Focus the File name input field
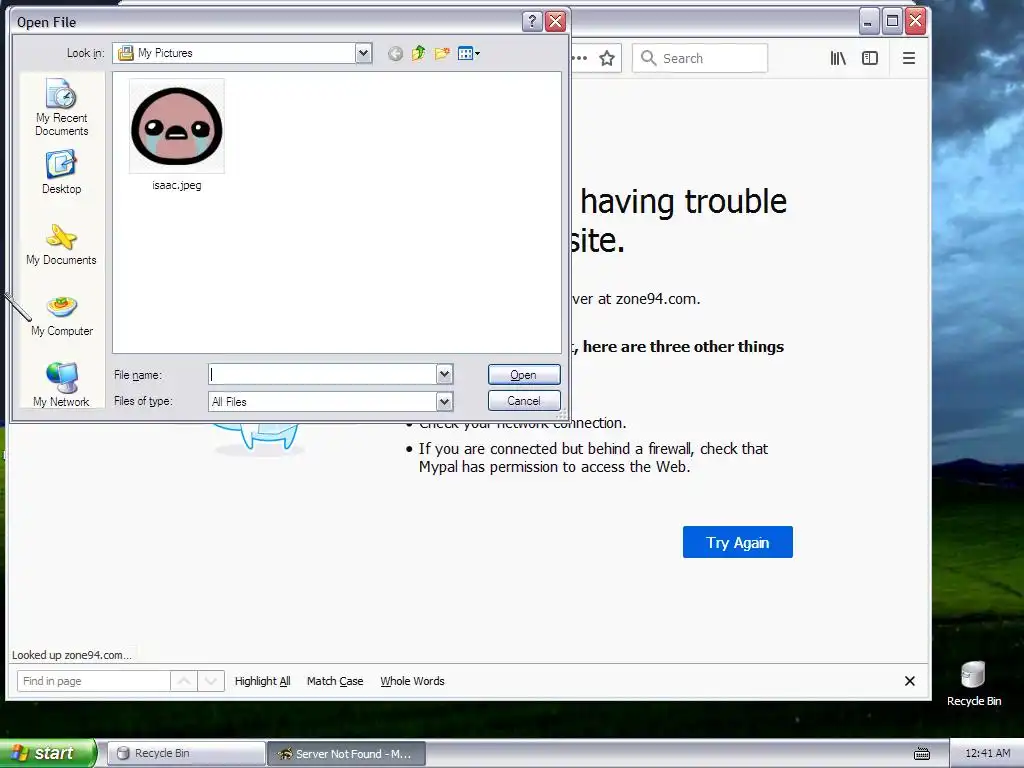The height and width of the screenshot is (768, 1024). (323, 374)
